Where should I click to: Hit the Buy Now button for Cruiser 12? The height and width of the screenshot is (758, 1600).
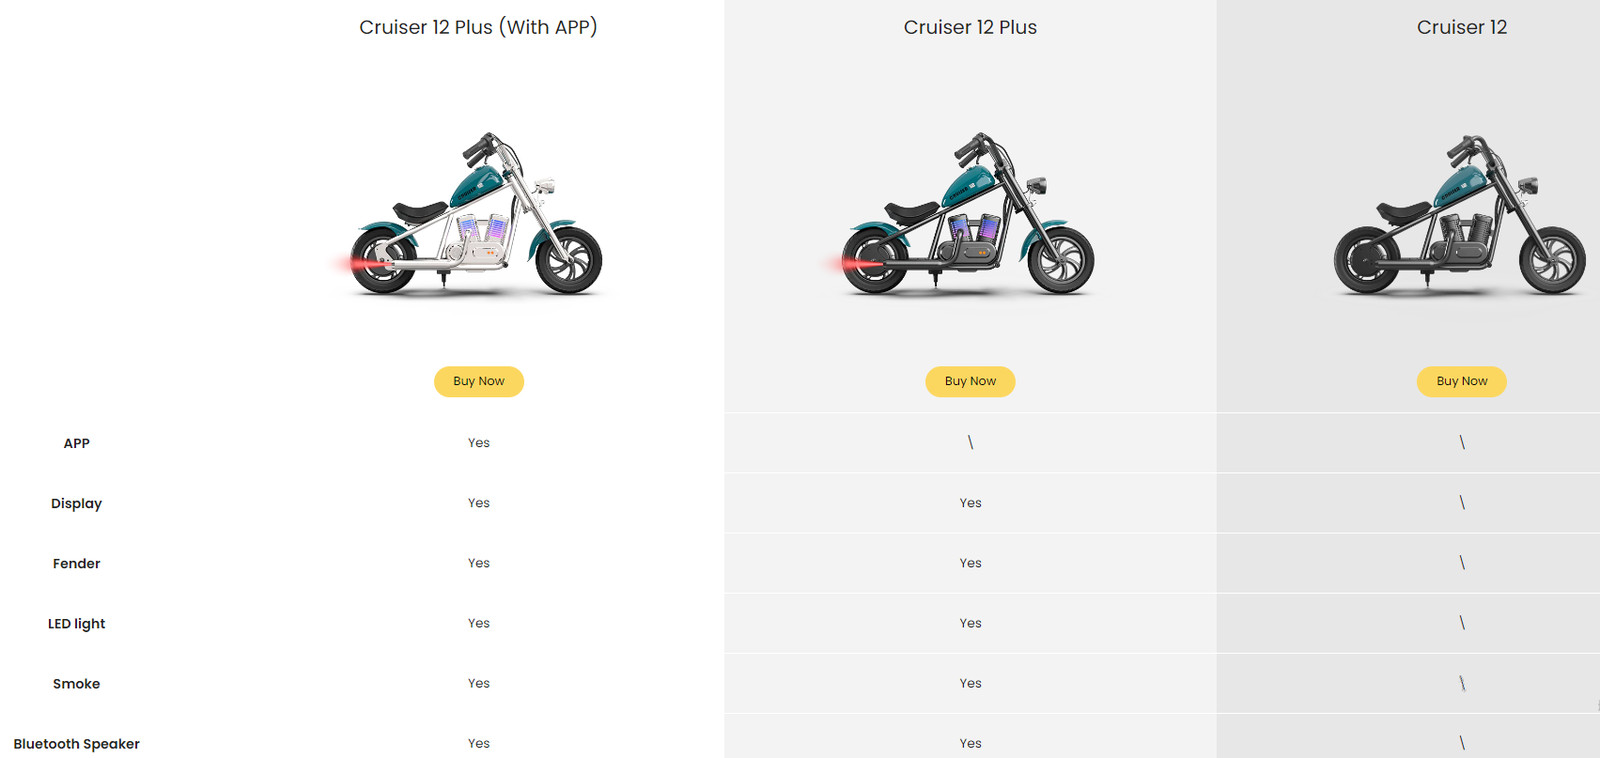pyautogui.click(x=1461, y=381)
